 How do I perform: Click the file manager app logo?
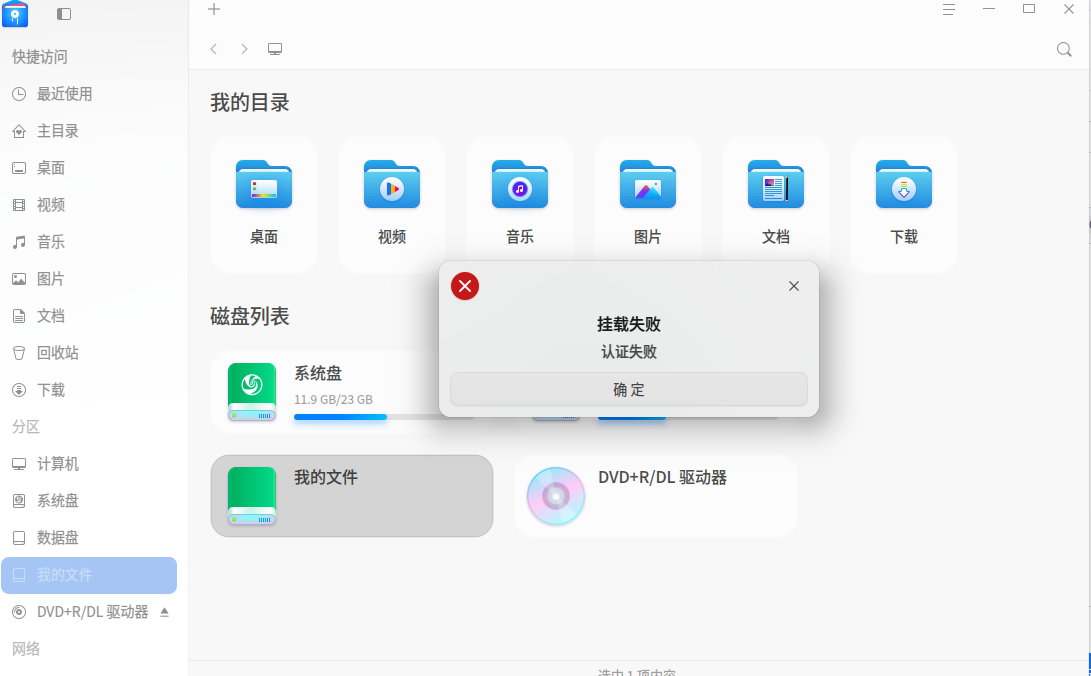coord(15,14)
